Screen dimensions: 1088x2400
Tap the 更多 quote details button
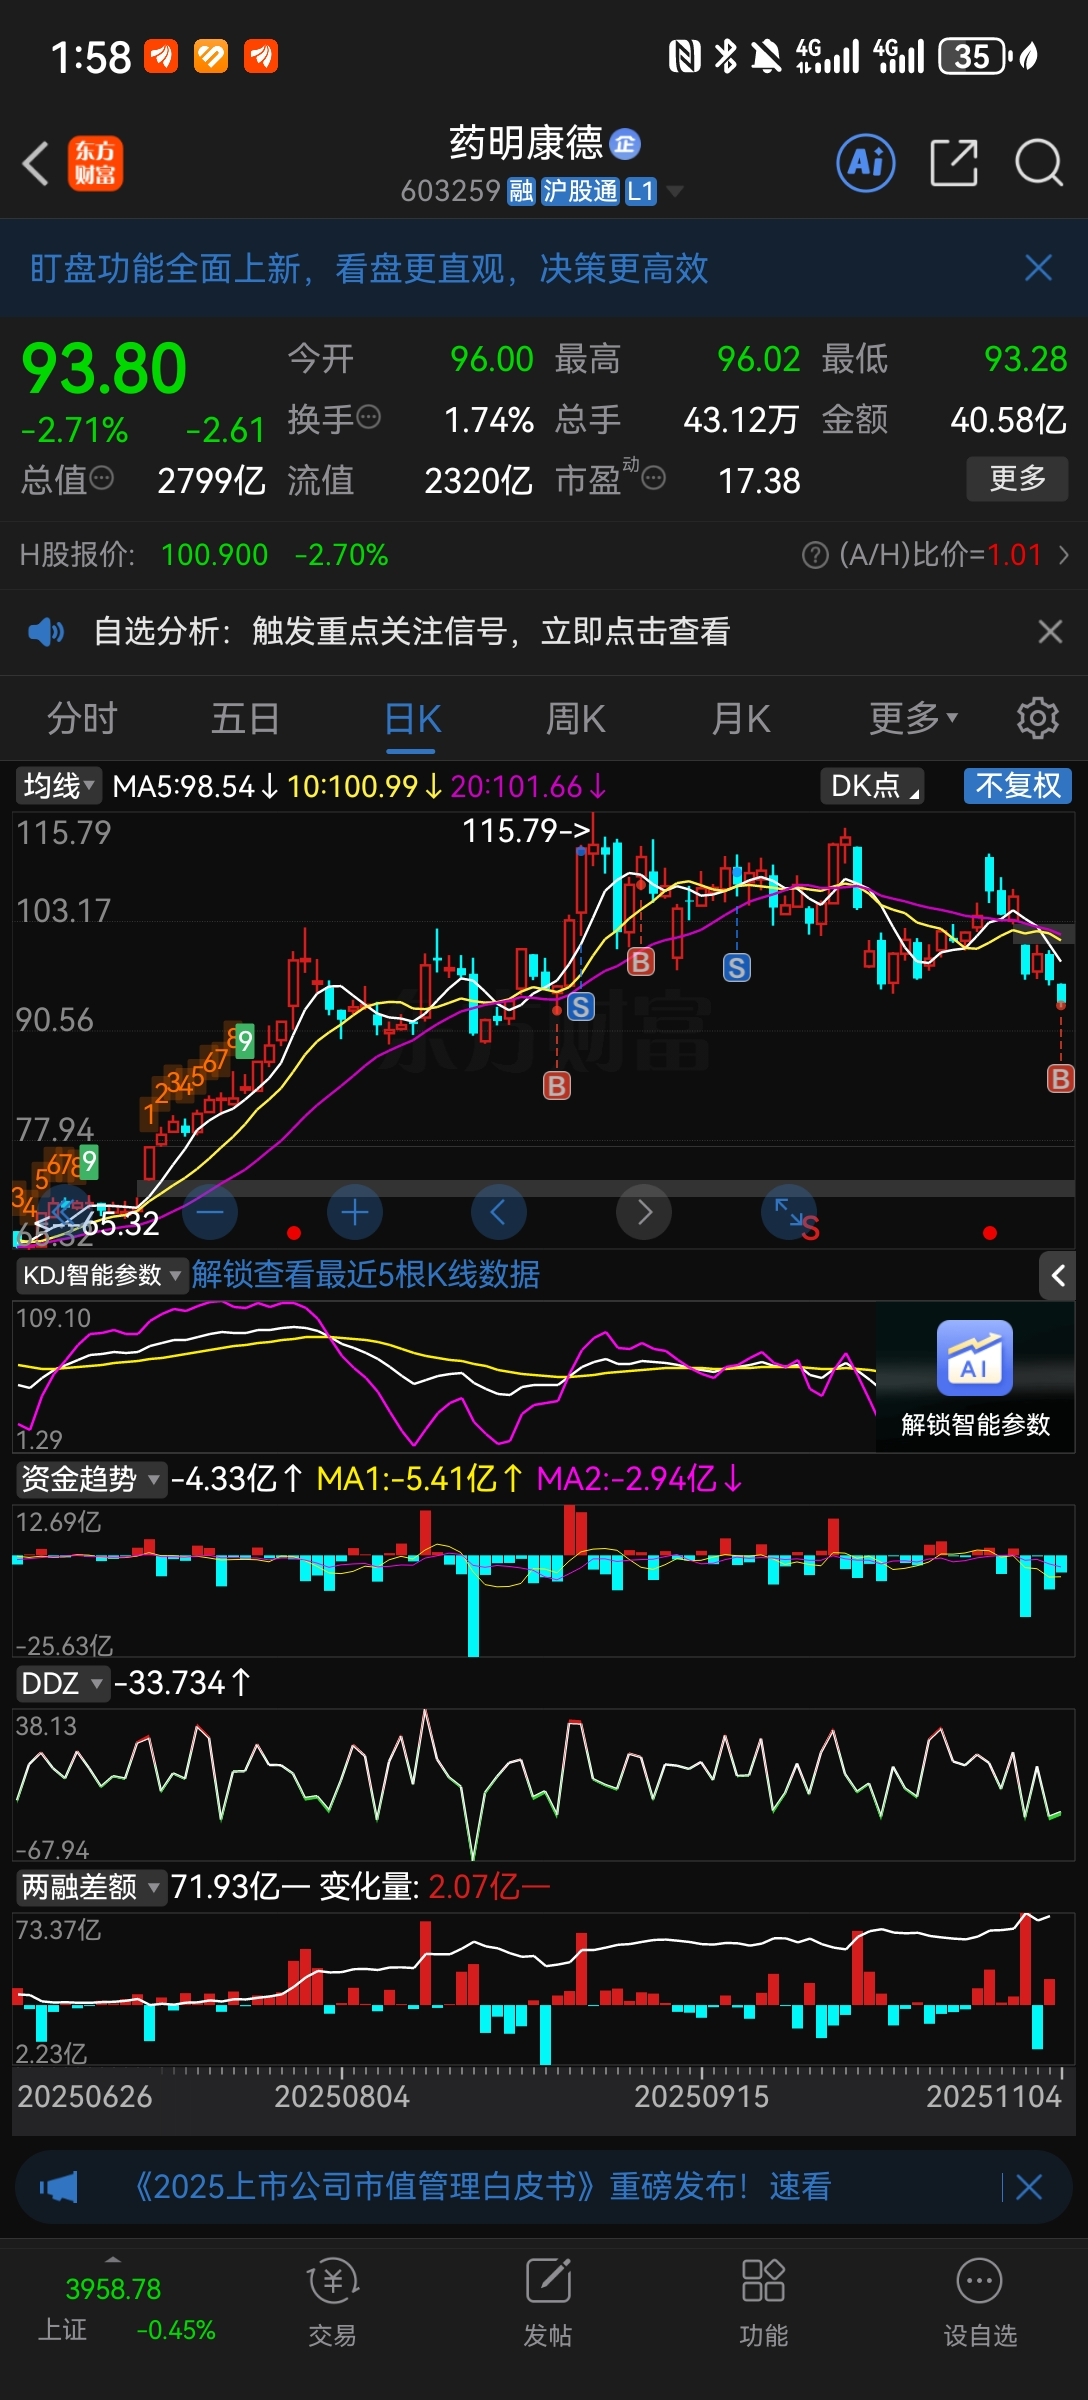click(1017, 479)
